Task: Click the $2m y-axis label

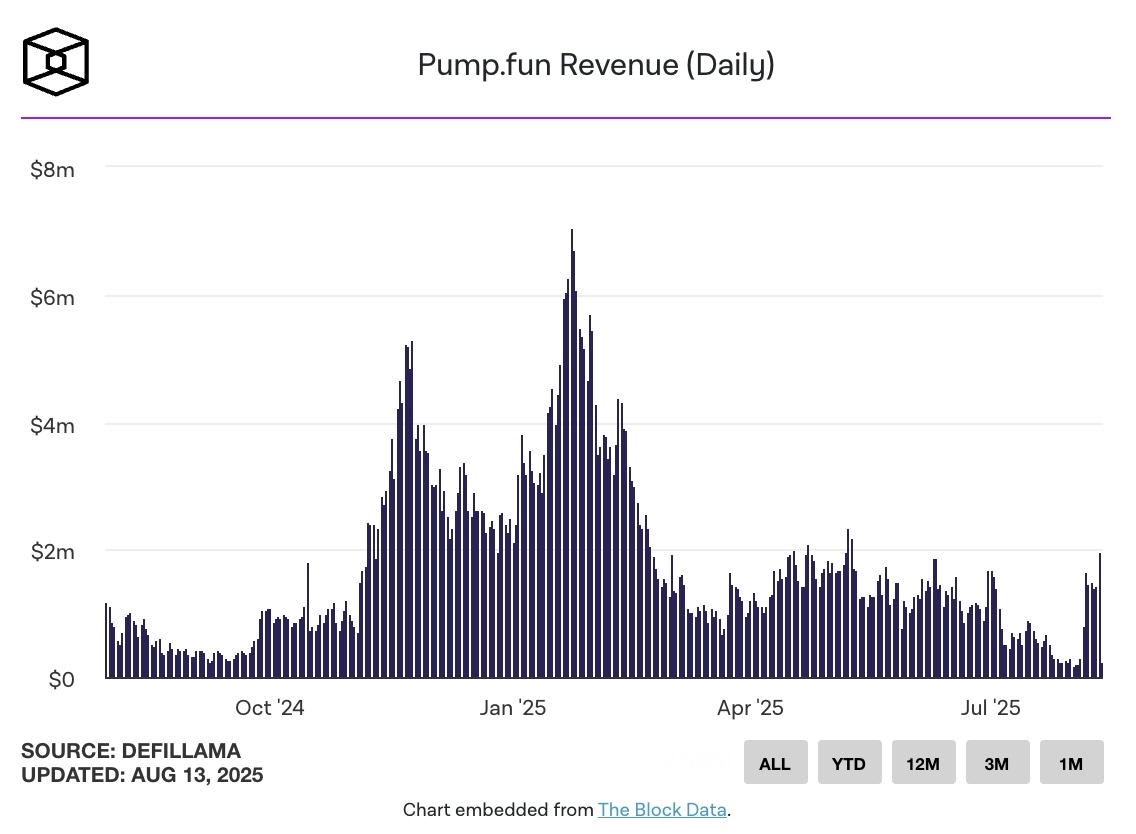Action: coord(52,551)
